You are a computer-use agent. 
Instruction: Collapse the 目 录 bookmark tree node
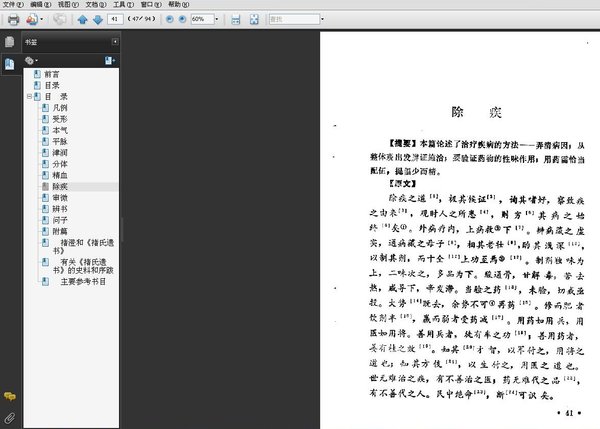pyautogui.click(x=30, y=96)
